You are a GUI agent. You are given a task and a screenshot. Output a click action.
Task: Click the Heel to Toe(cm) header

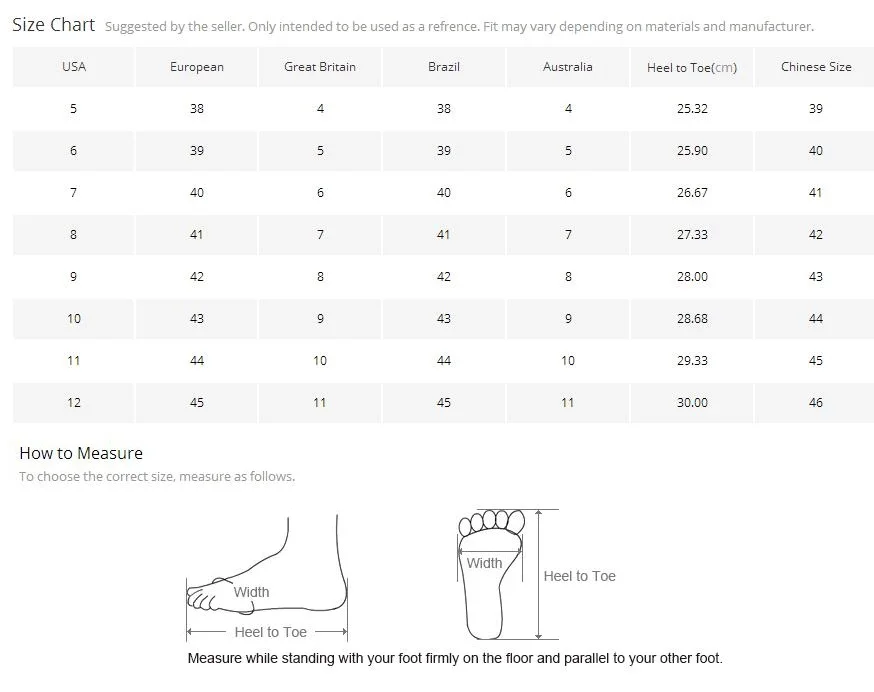692,67
